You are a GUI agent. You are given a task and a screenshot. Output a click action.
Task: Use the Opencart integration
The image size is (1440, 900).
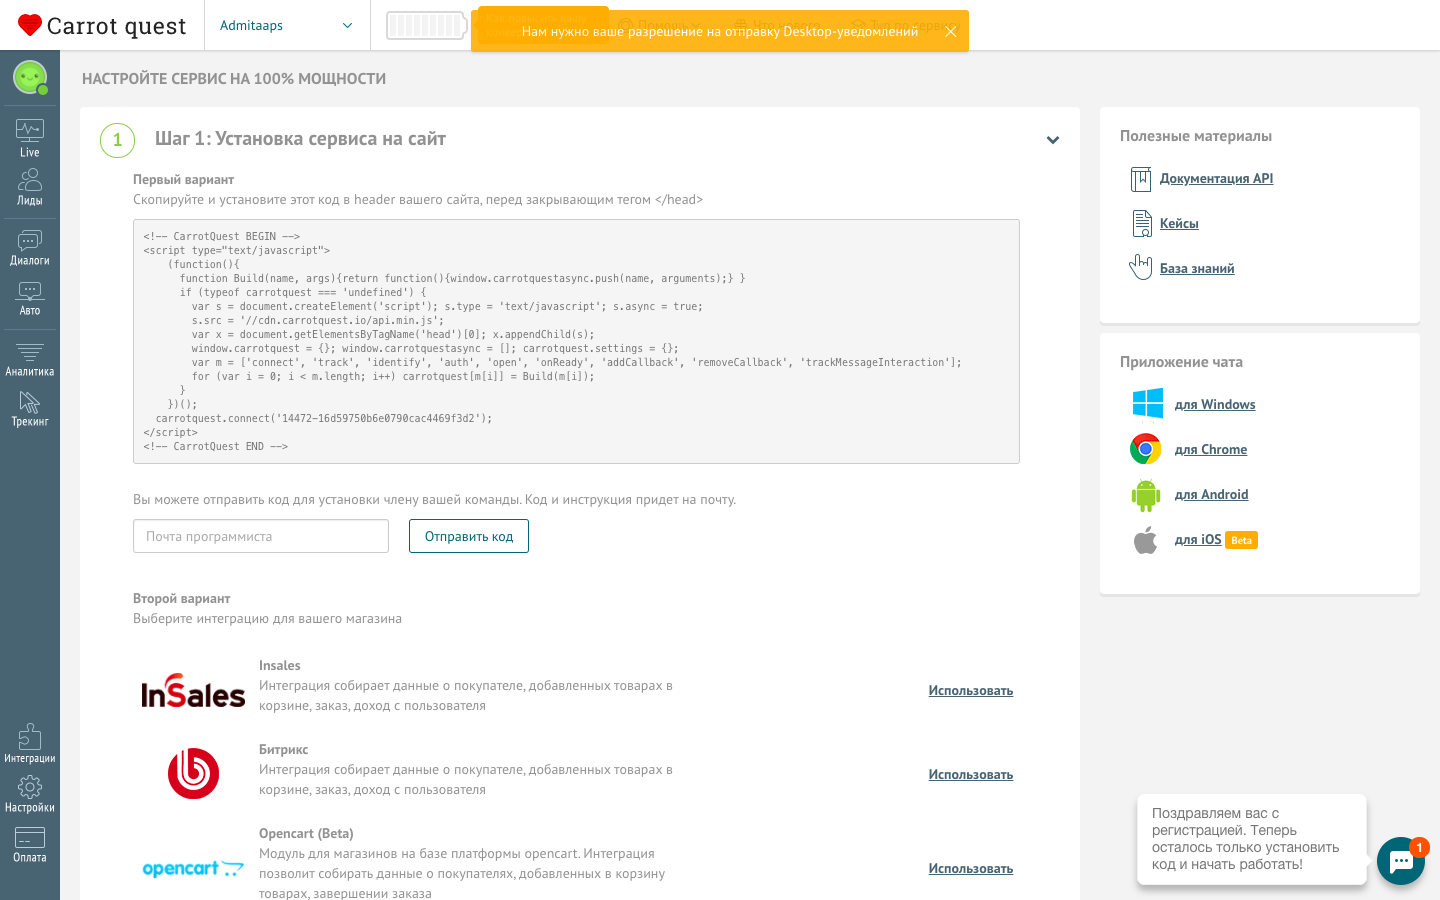pos(971,869)
